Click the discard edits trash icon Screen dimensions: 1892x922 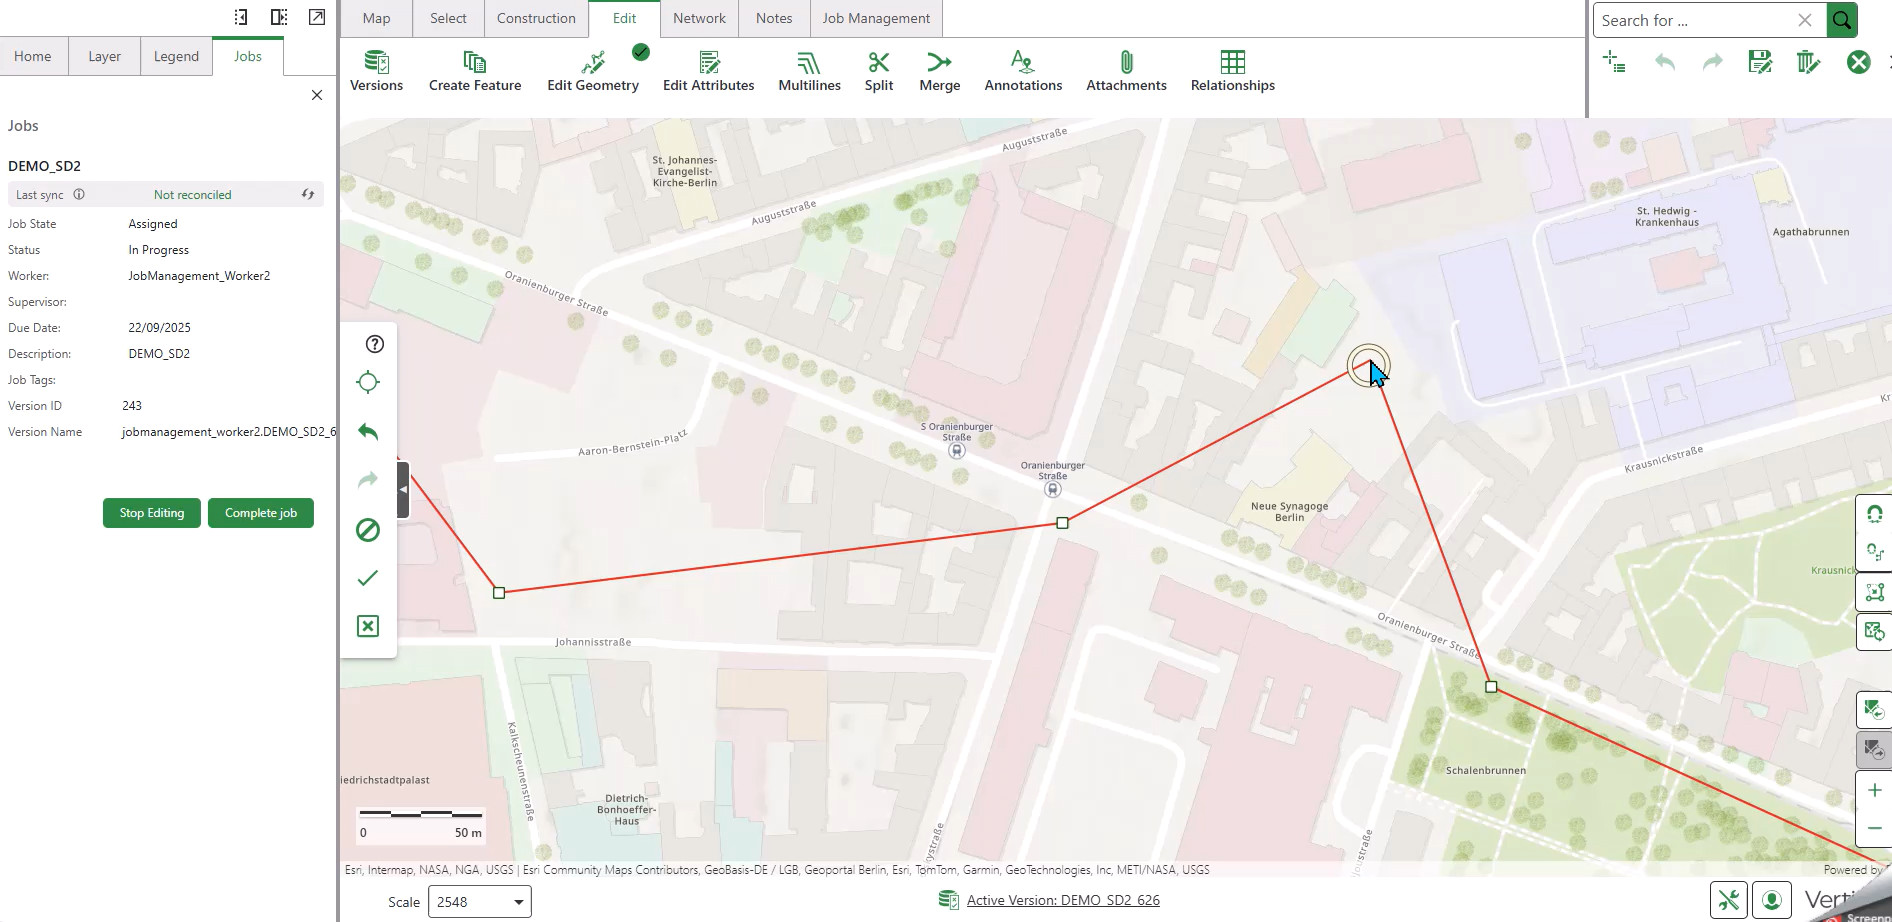(x=1808, y=62)
